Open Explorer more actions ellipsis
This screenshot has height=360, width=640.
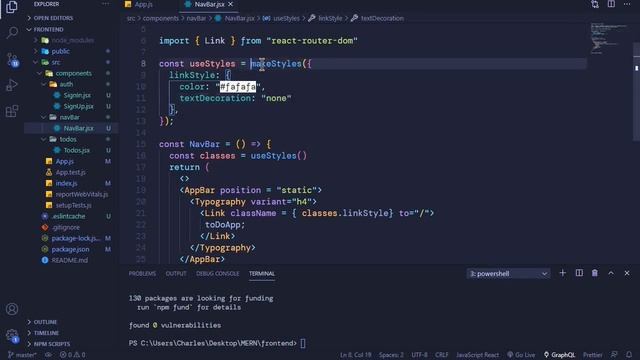click(x=105, y=4)
